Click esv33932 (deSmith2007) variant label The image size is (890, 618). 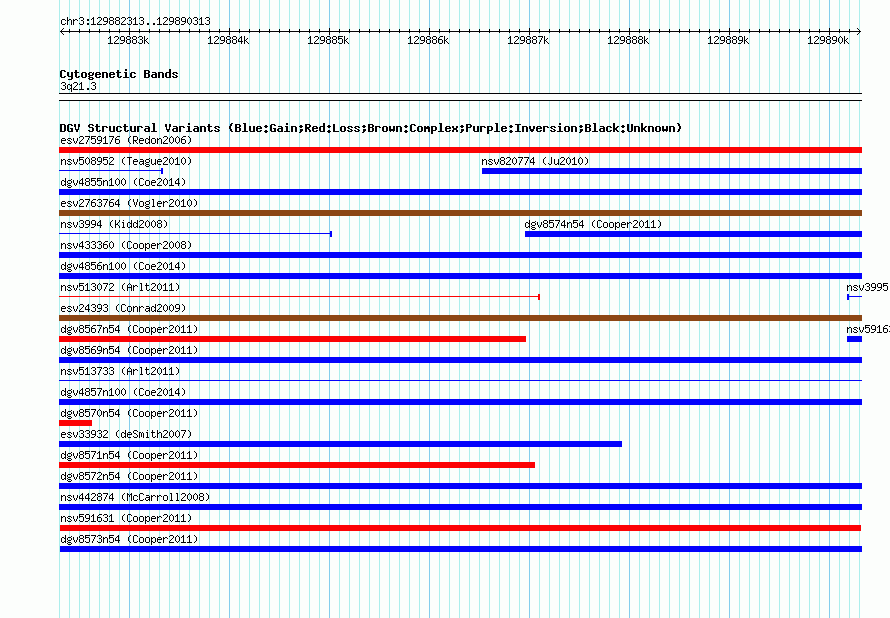(126, 434)
